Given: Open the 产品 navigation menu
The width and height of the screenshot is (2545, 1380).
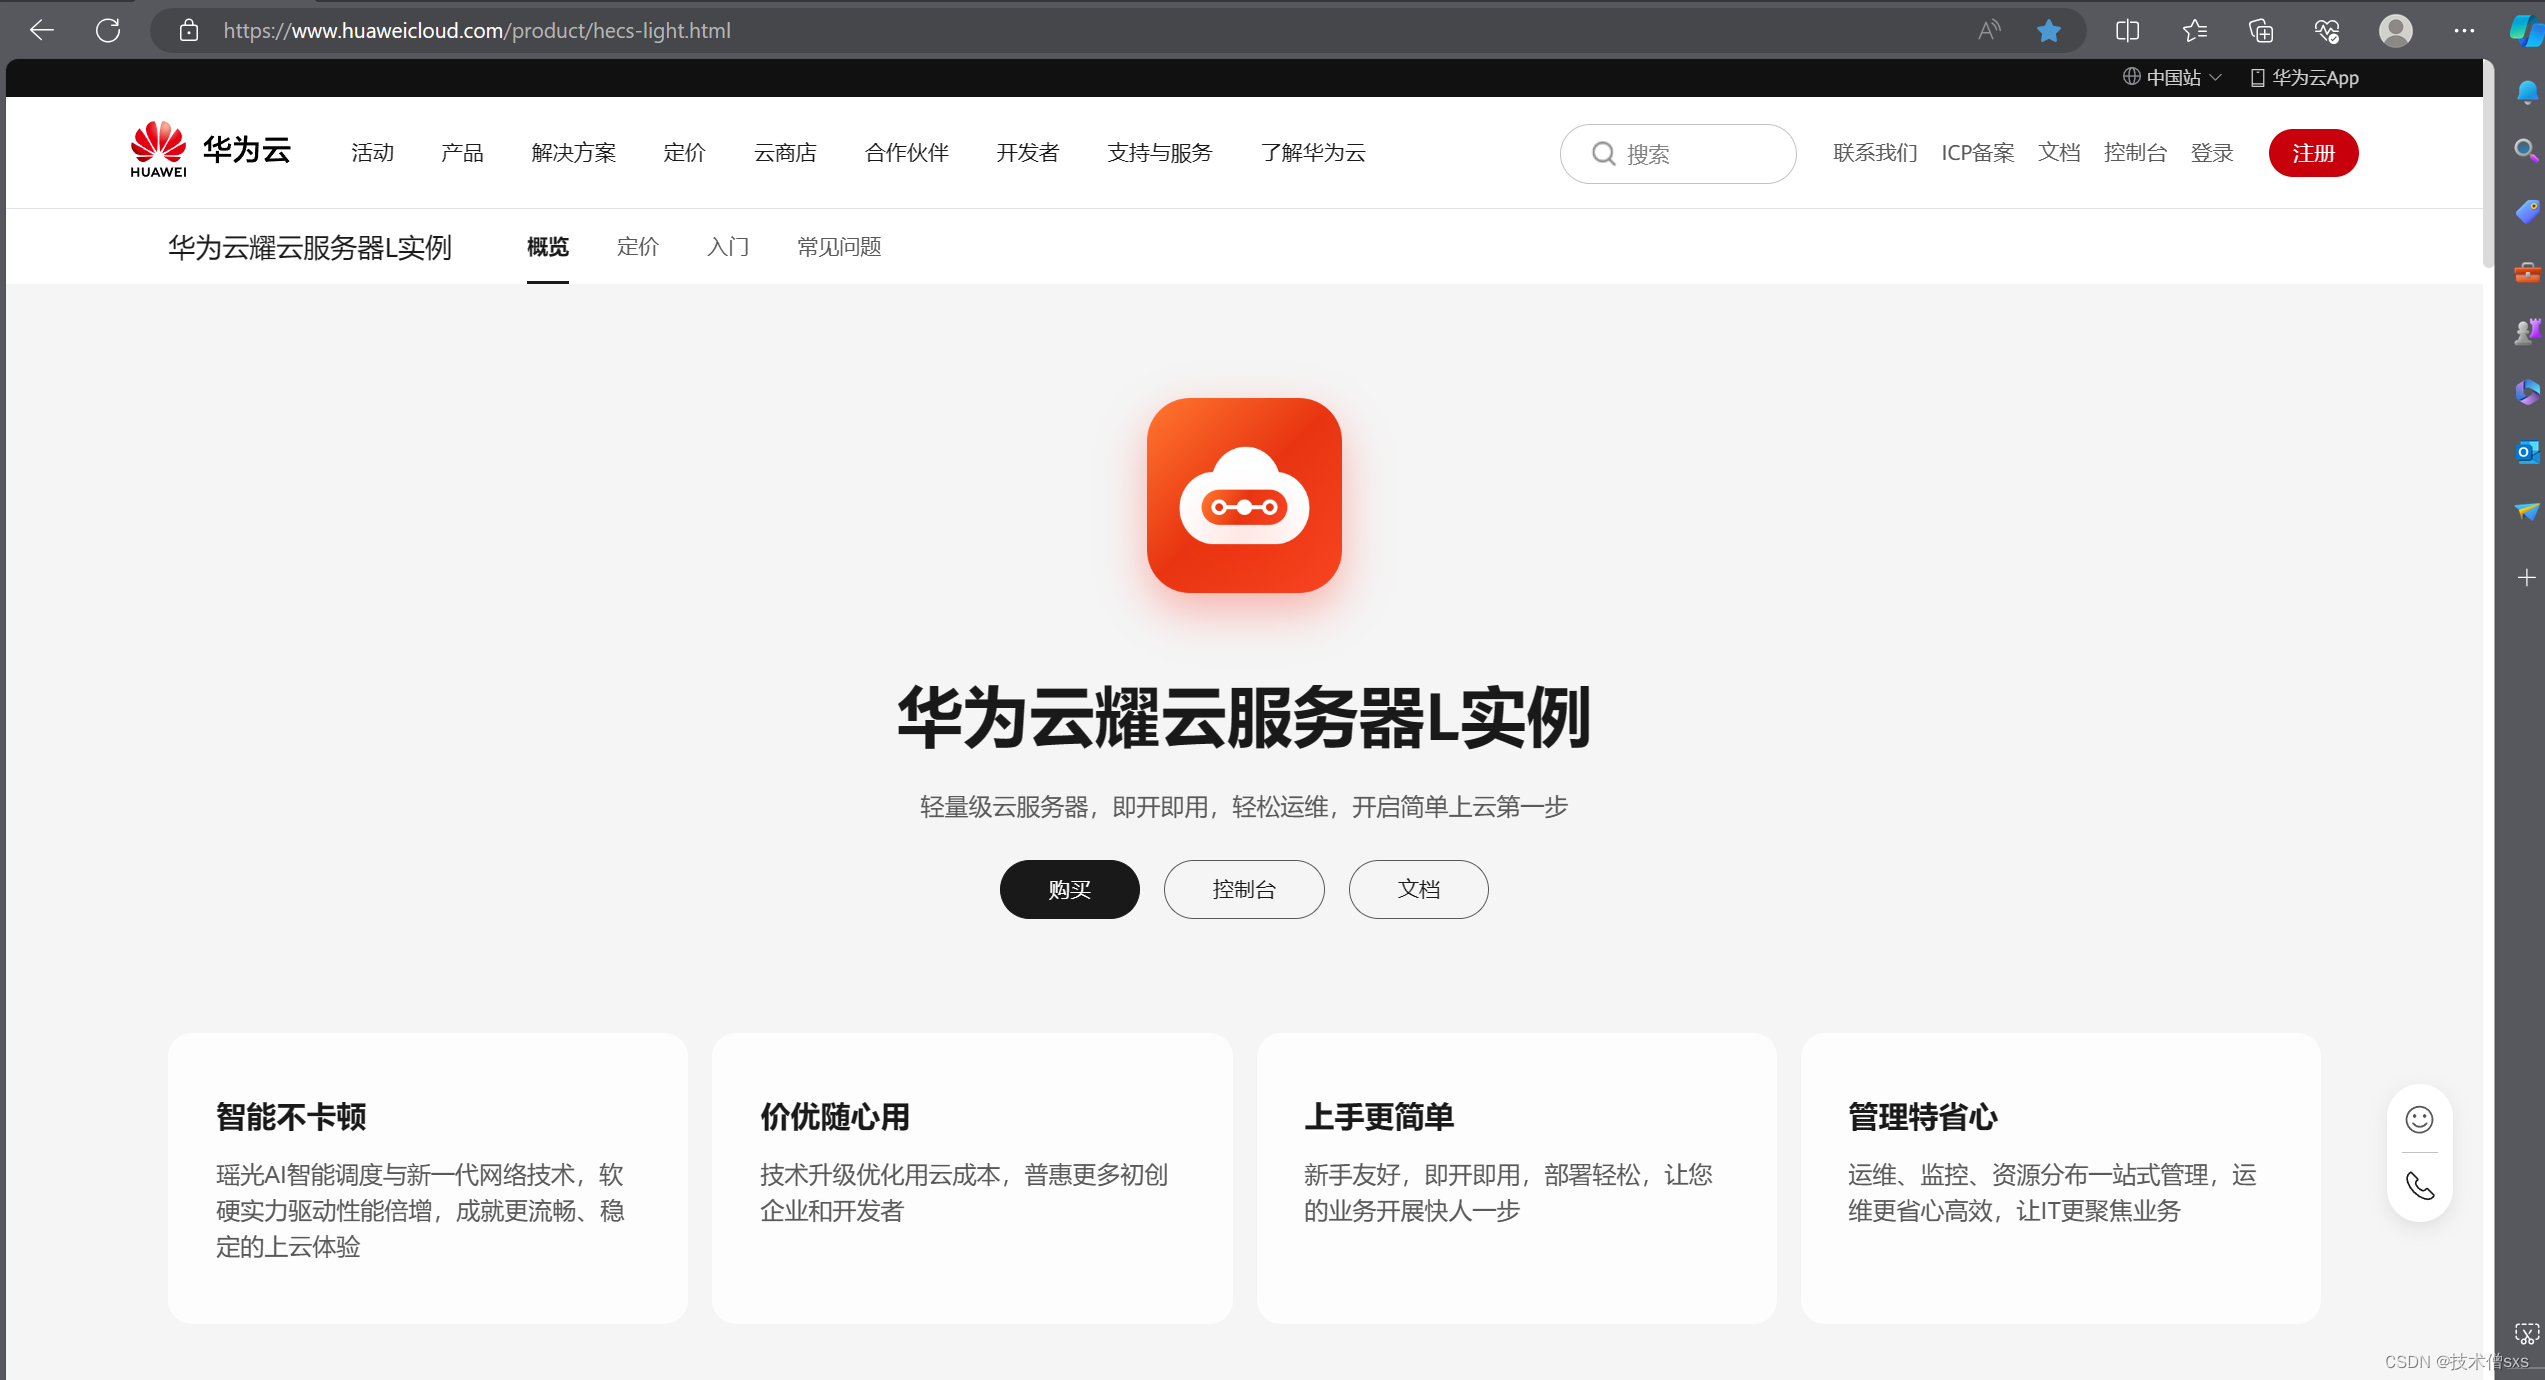Looking at the screenshot, I should 462,152.
